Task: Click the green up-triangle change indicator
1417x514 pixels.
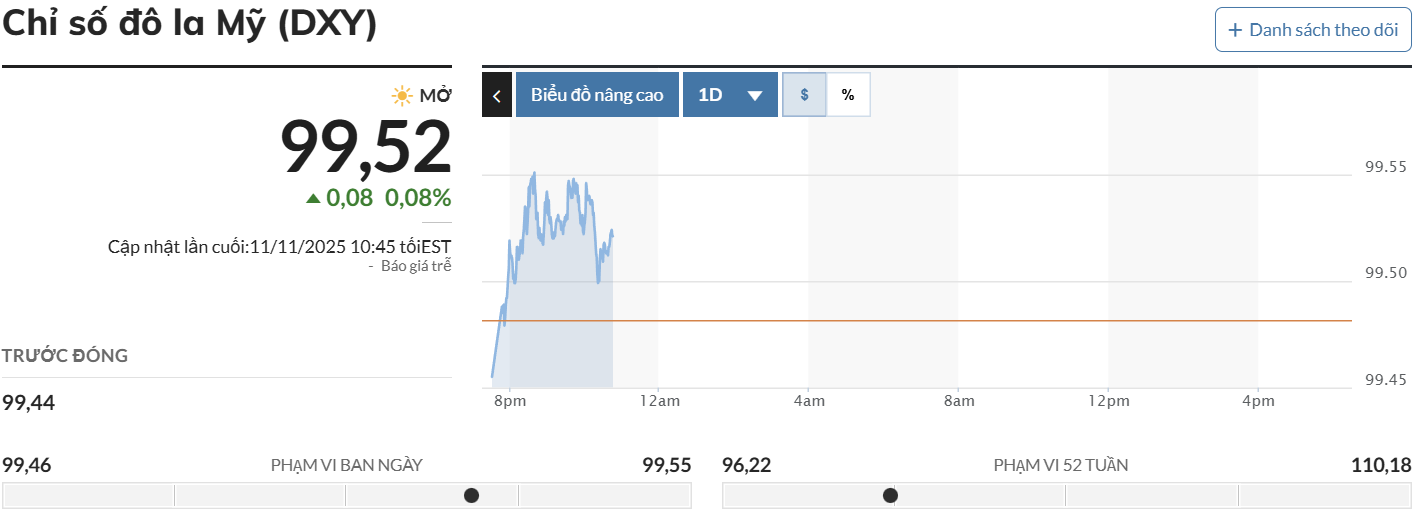Action: pyautogui.click(x=313, y=198)
